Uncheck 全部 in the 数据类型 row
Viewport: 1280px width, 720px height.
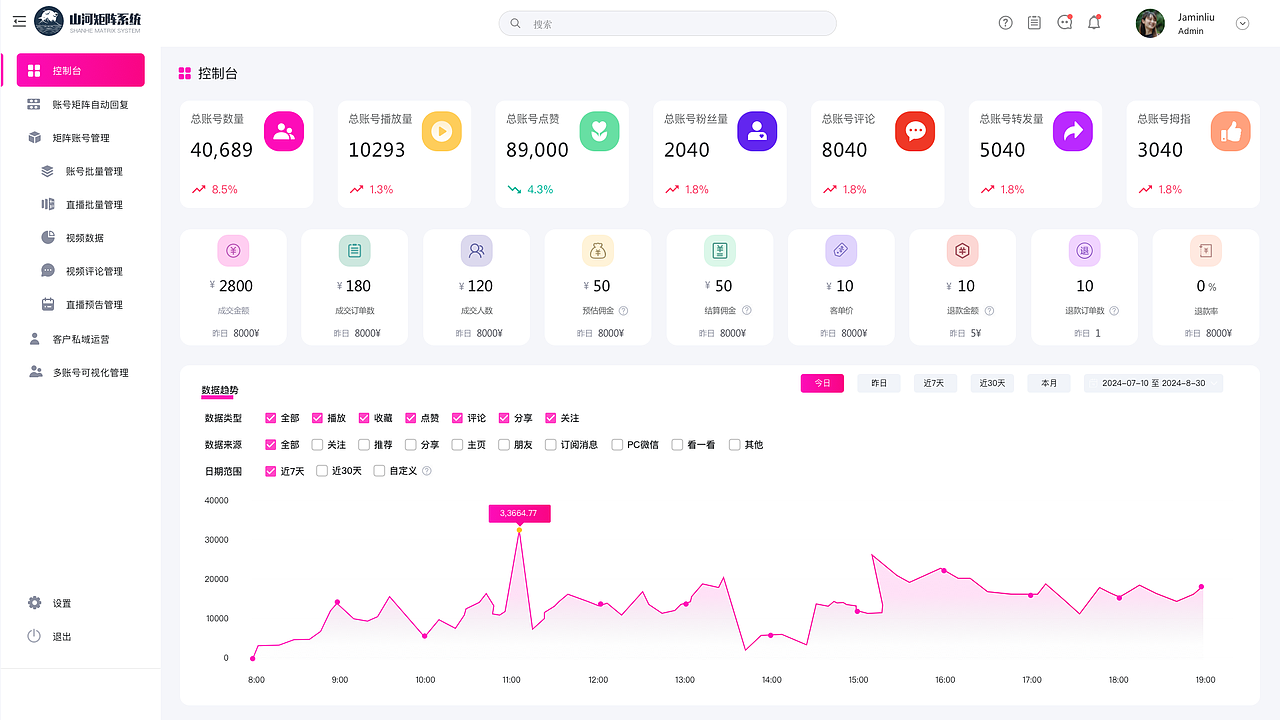point(270,418)
